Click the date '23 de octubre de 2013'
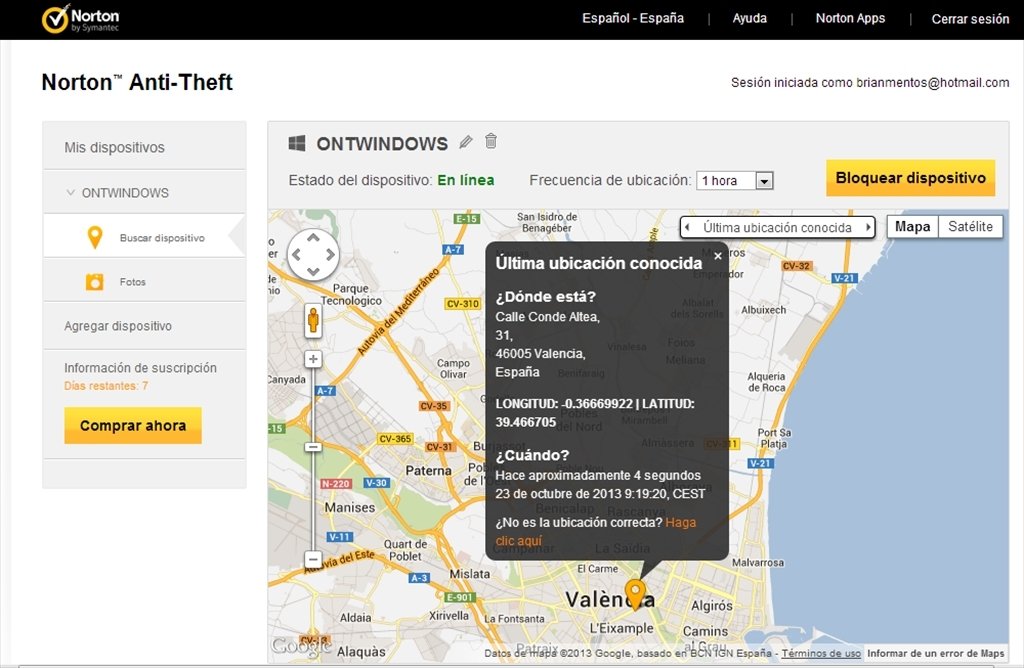 pos(558,494)
